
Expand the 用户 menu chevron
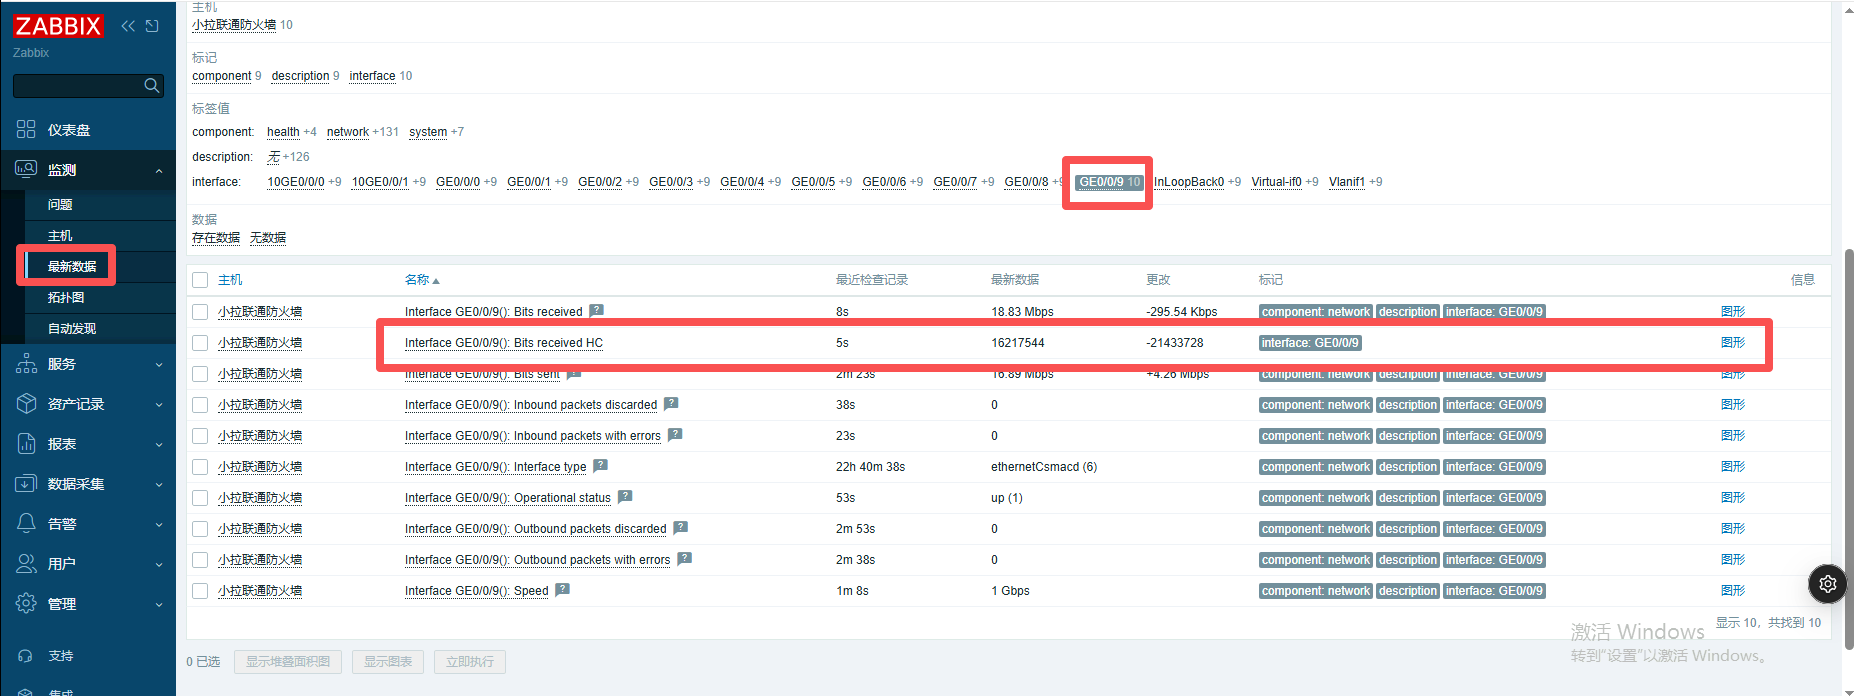tap(159, 565)
